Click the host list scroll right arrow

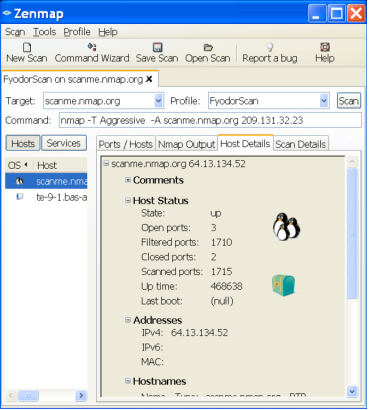tap(81, 396)
